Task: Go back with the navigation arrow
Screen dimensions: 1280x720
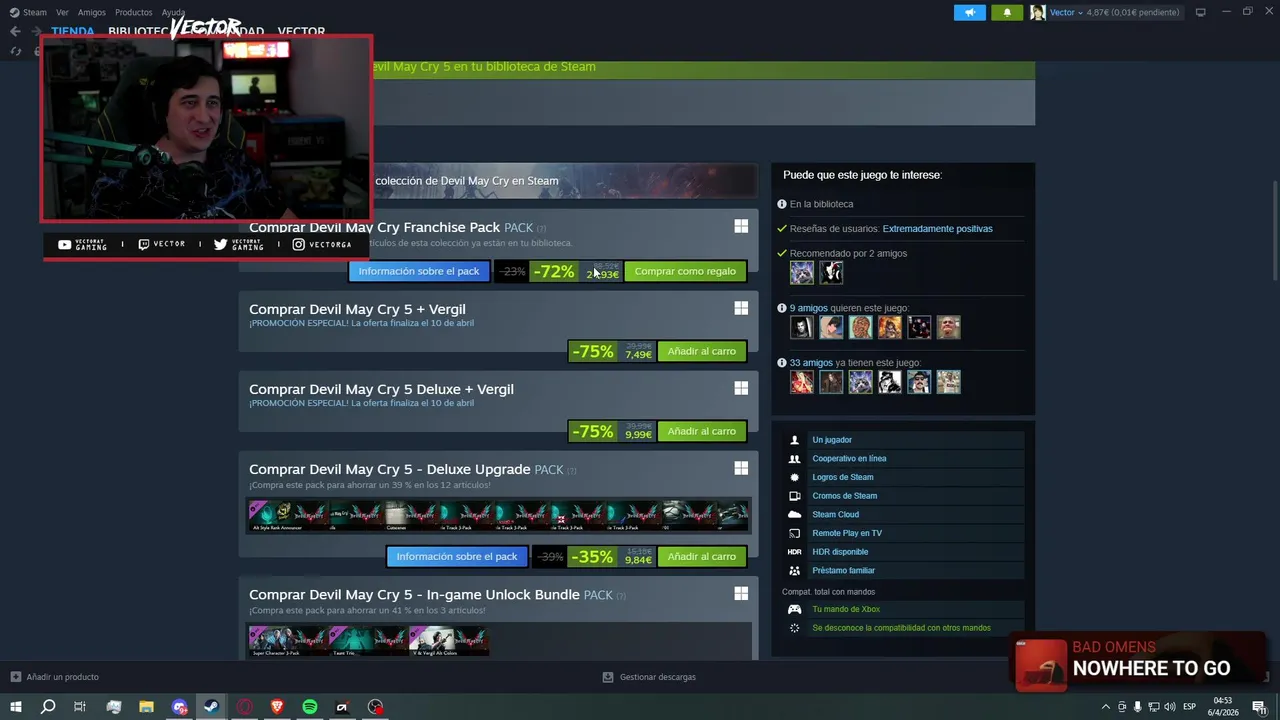Action: click(15, 32)
